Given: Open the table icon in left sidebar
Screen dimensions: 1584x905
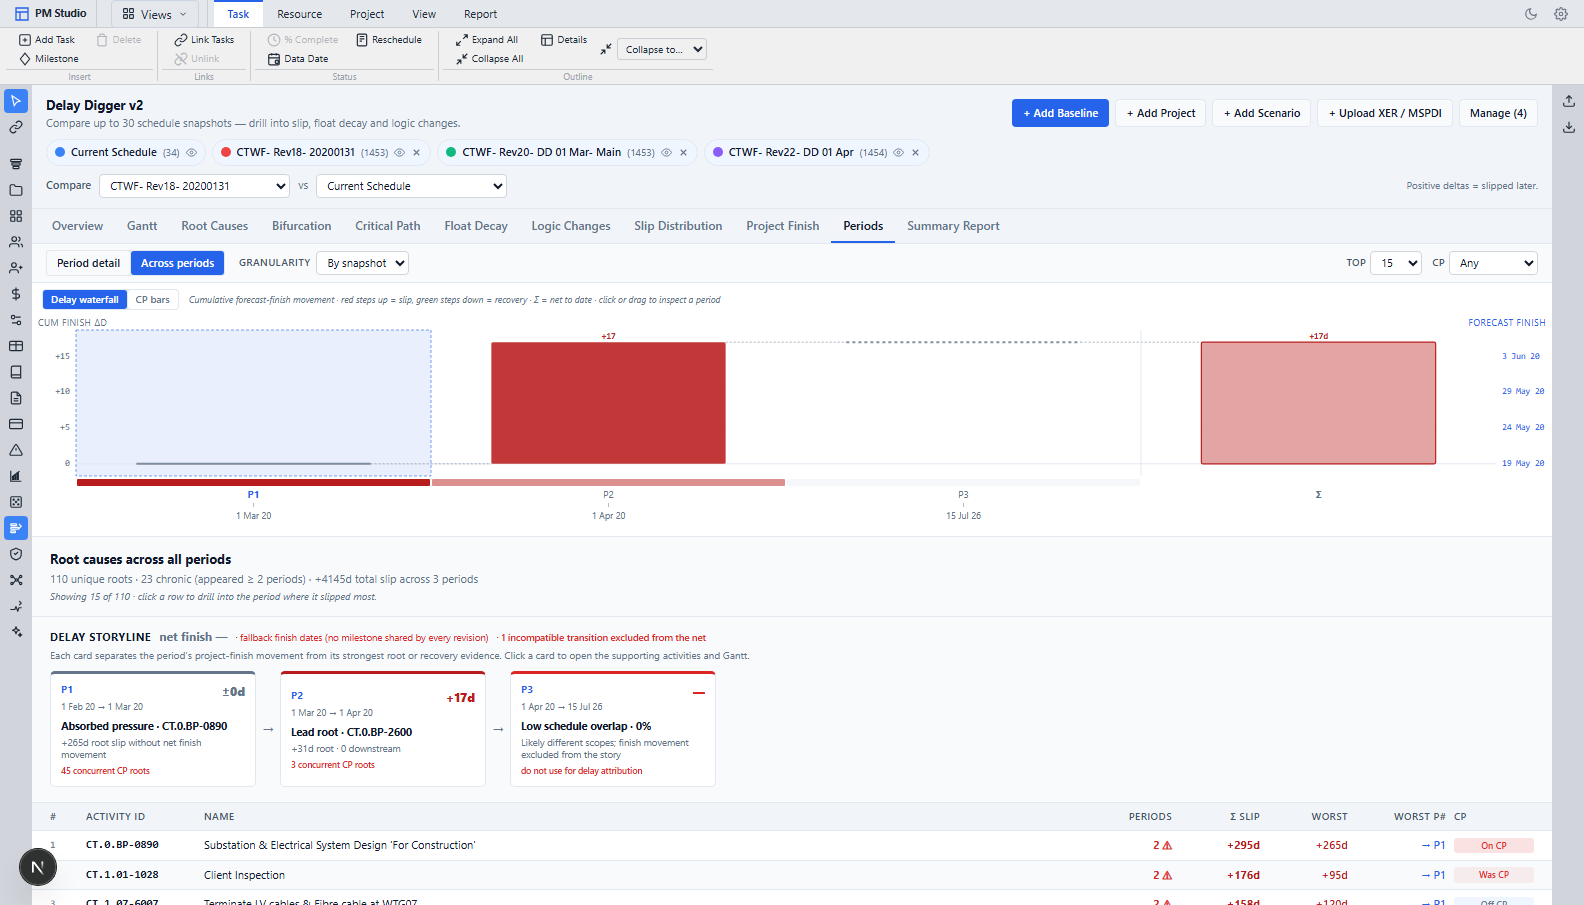Looking at the screenshot, I should (x=16, y=346).
